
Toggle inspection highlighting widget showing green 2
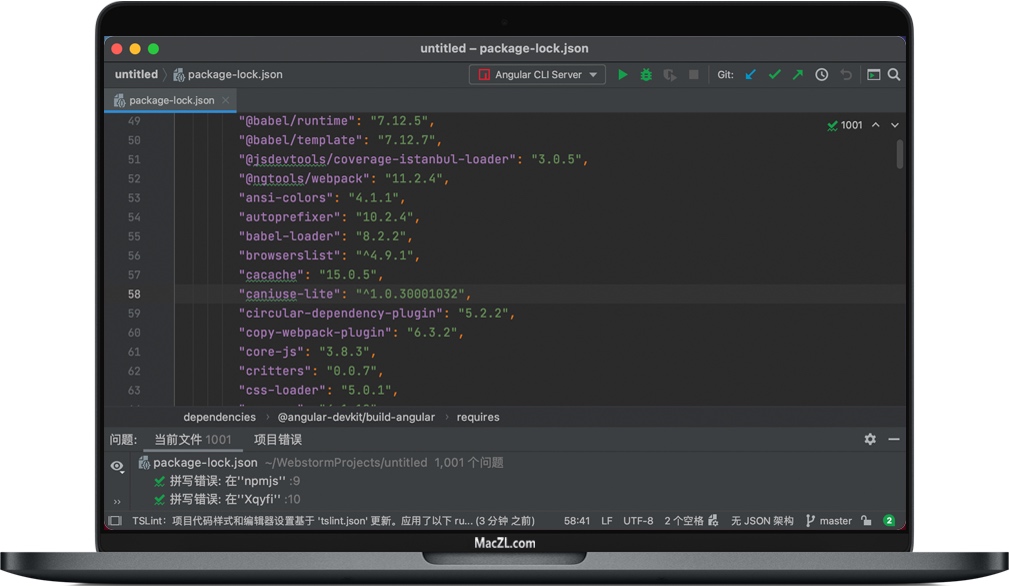coord(890,520)
